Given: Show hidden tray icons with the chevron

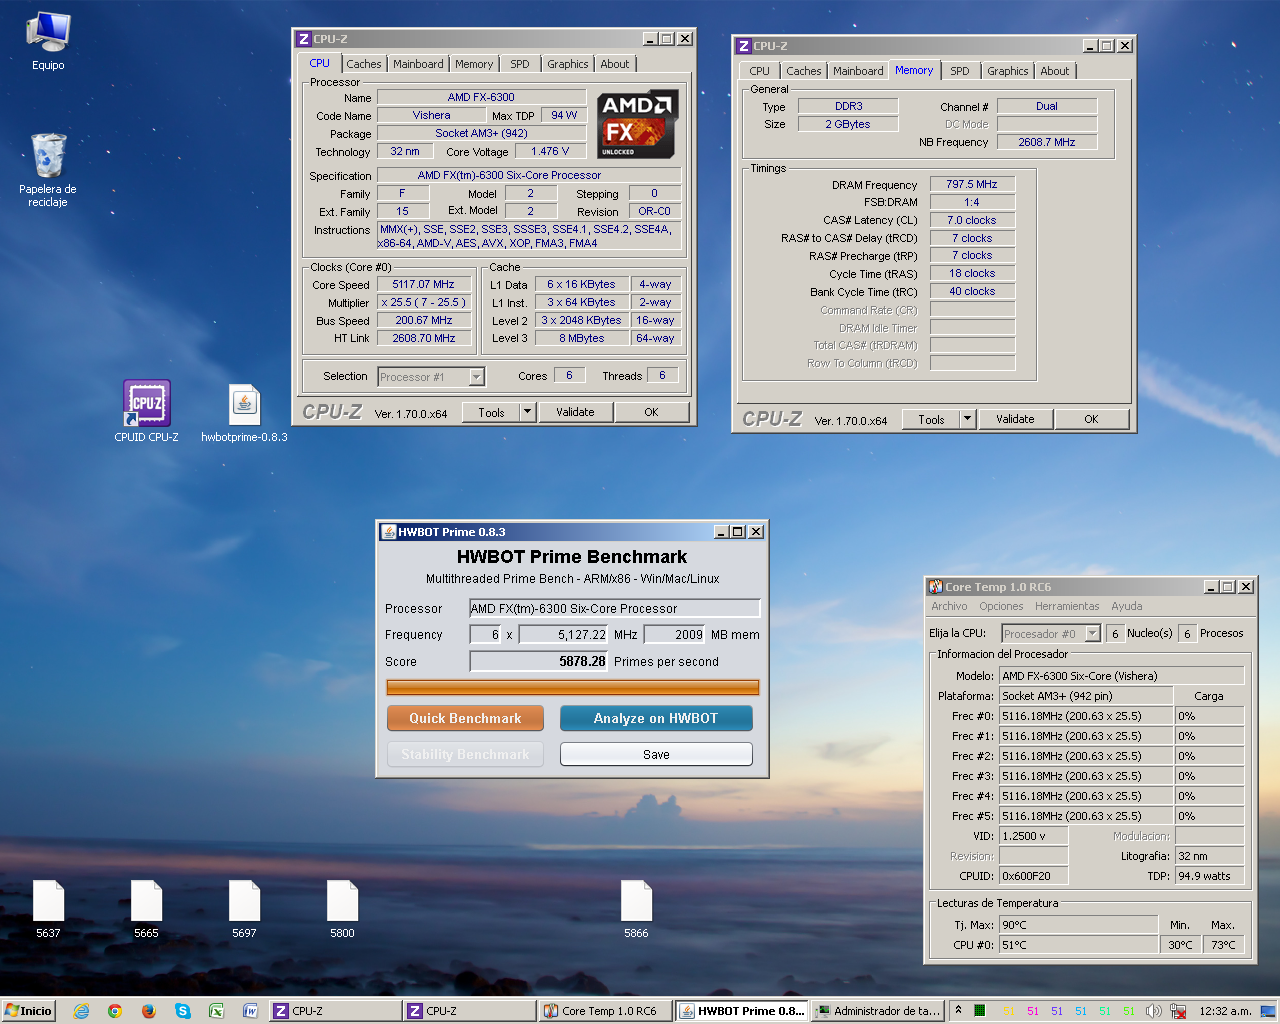Looking at the screenshot, I should (958, 1010).
